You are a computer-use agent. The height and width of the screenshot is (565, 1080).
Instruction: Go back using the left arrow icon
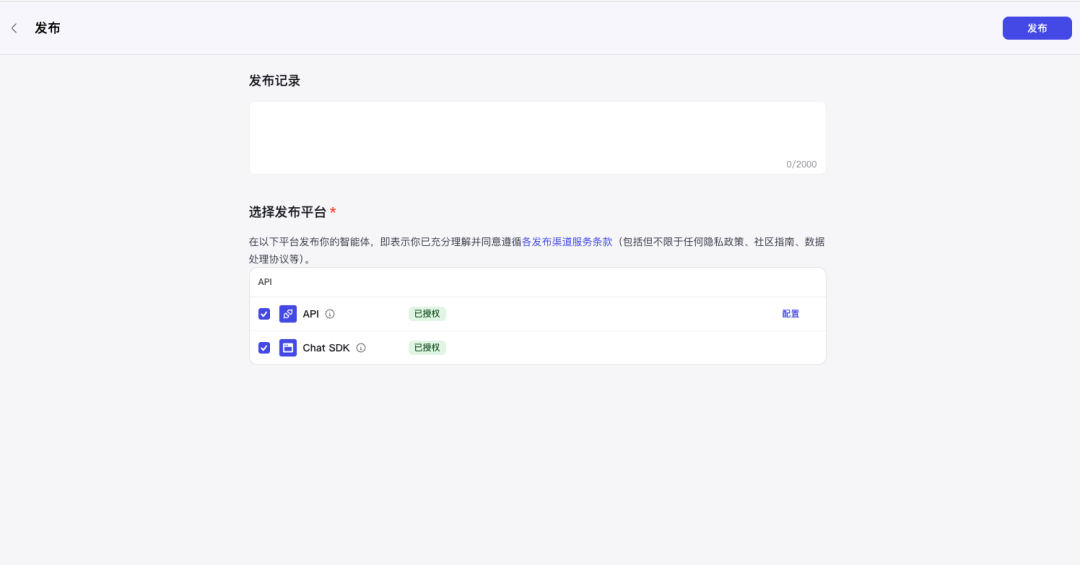point(14,28)
